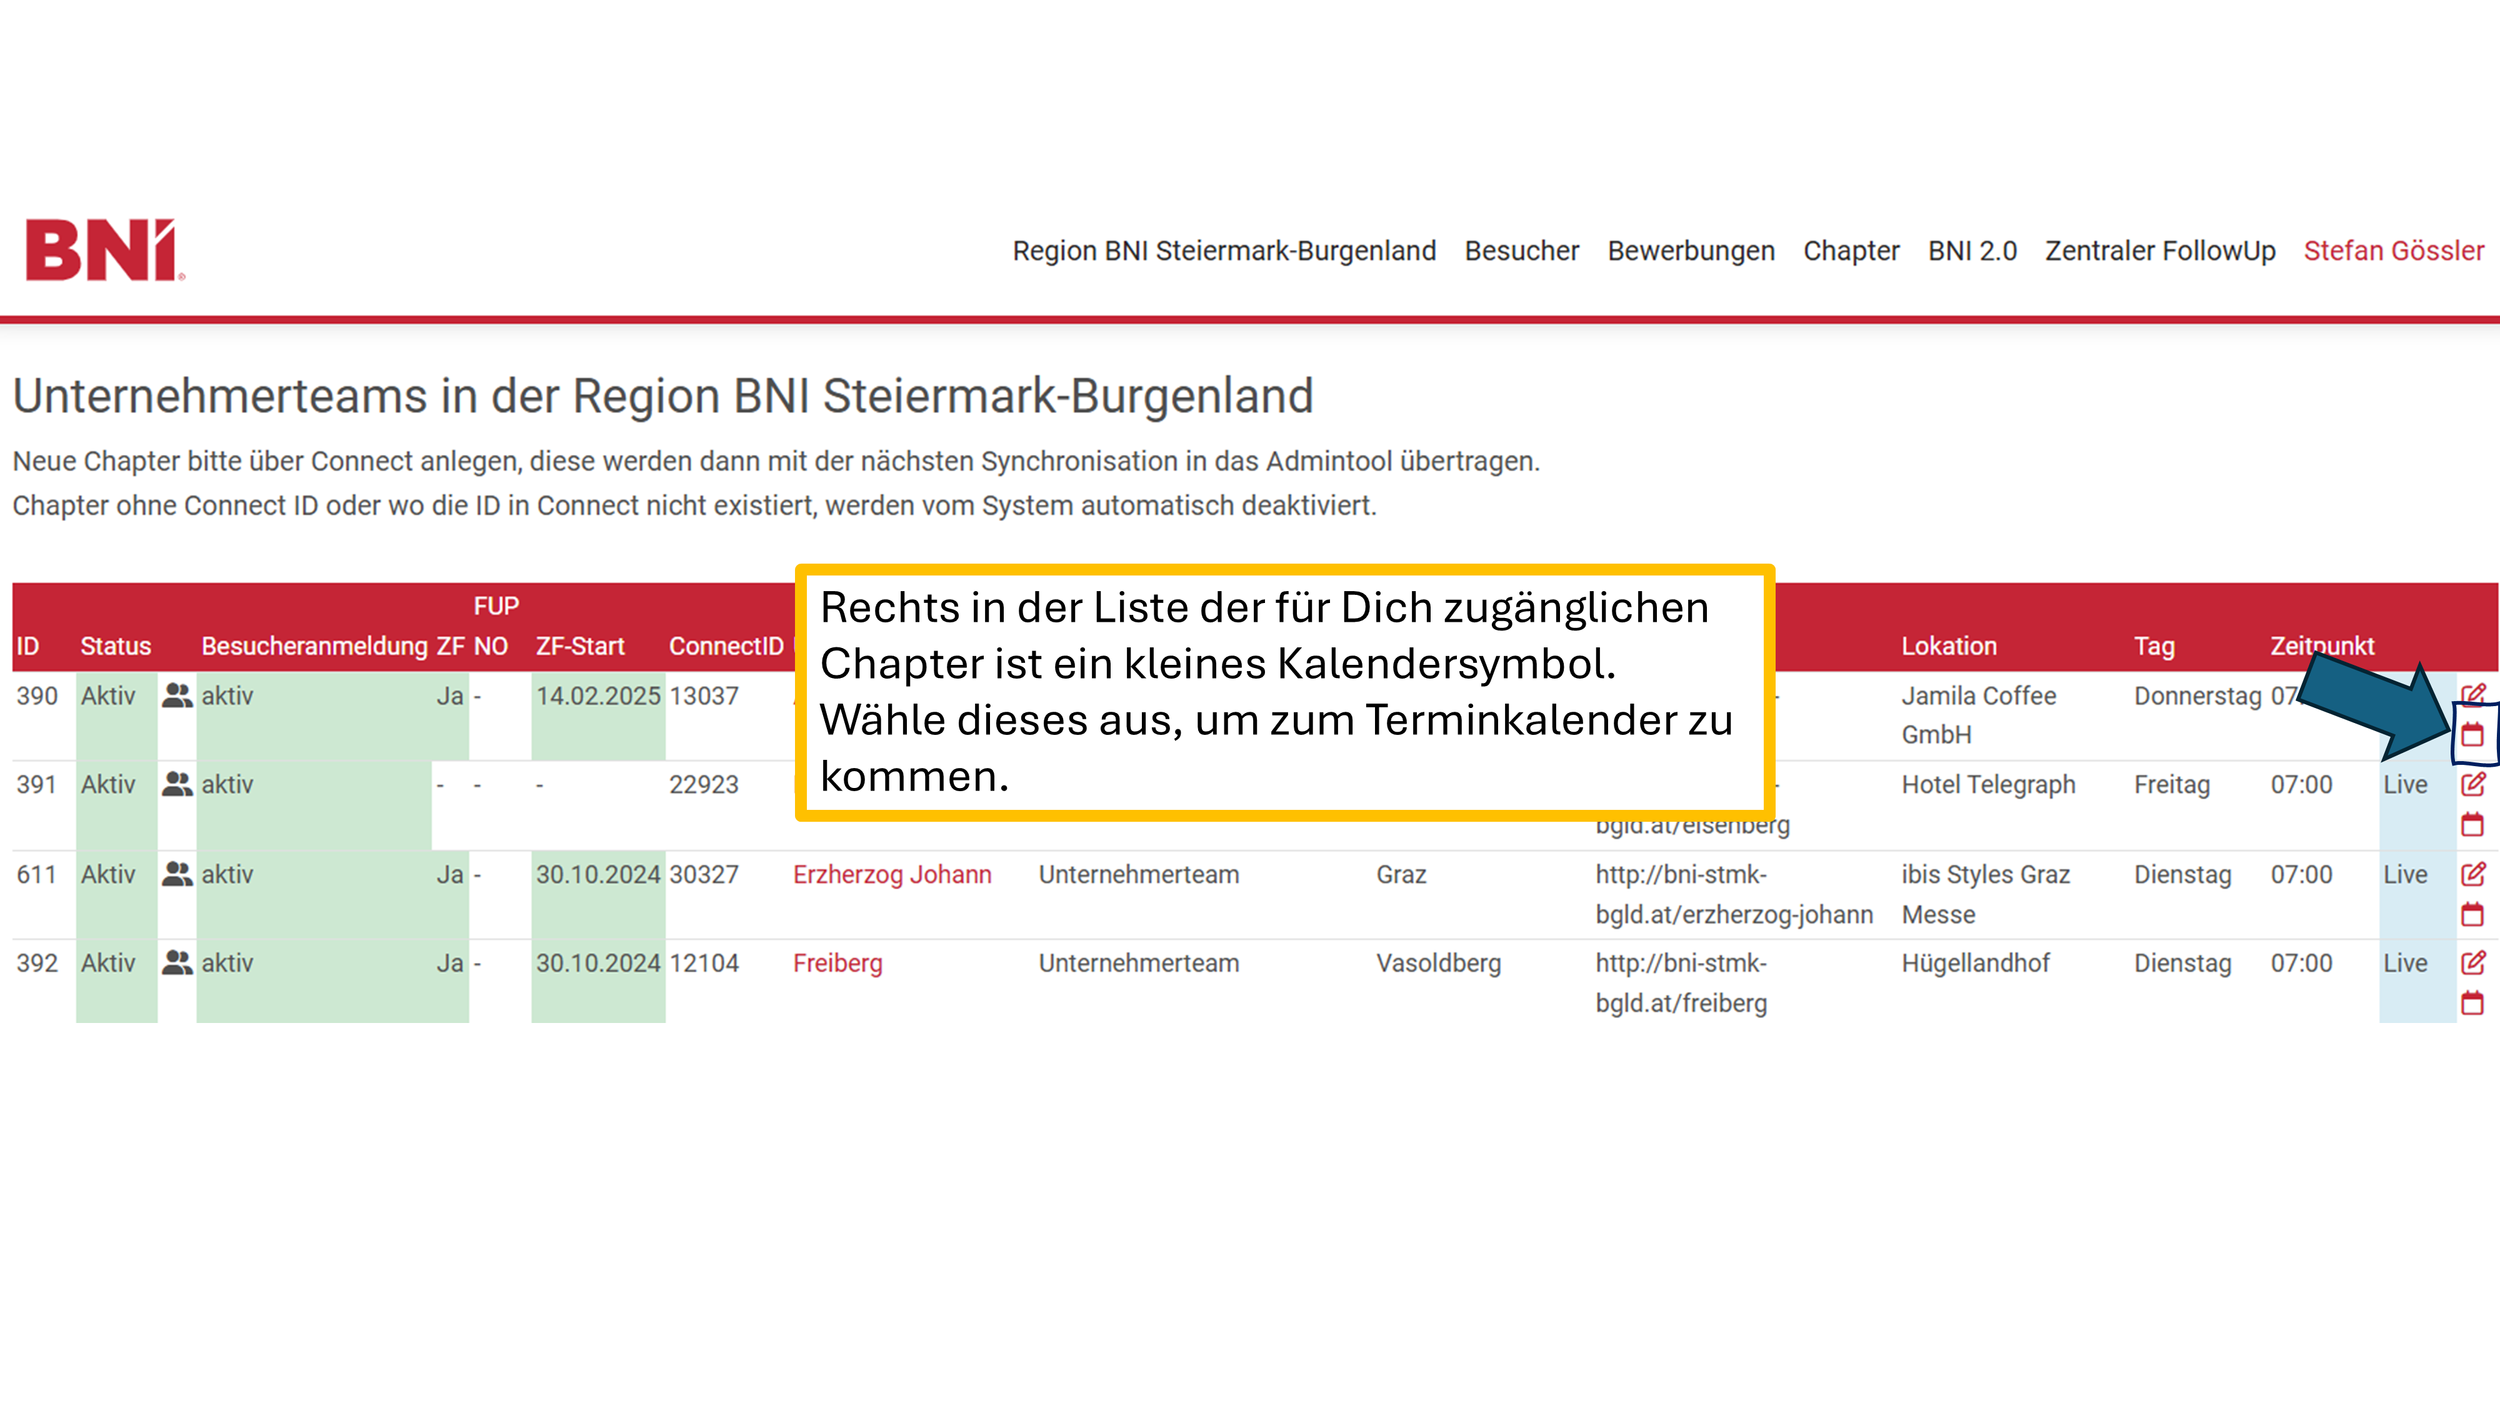Open calendar icon for Erzherzog Johann

click(2472, 914)
